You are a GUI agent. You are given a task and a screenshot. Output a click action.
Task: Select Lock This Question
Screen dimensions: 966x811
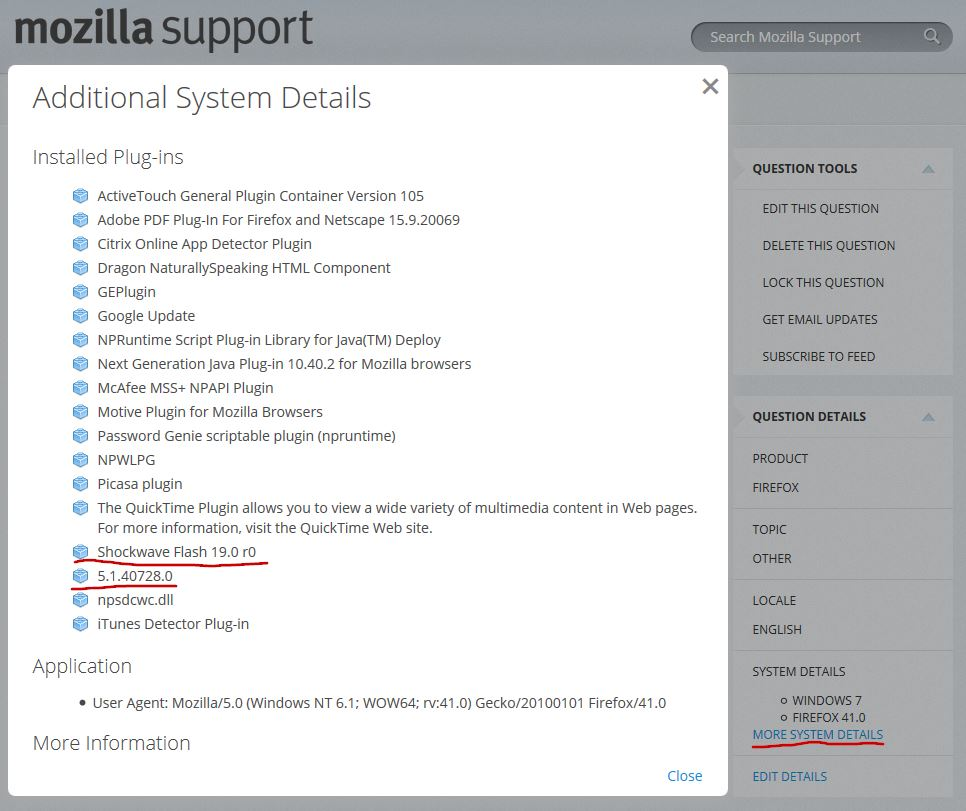click(x=823, y=283)
